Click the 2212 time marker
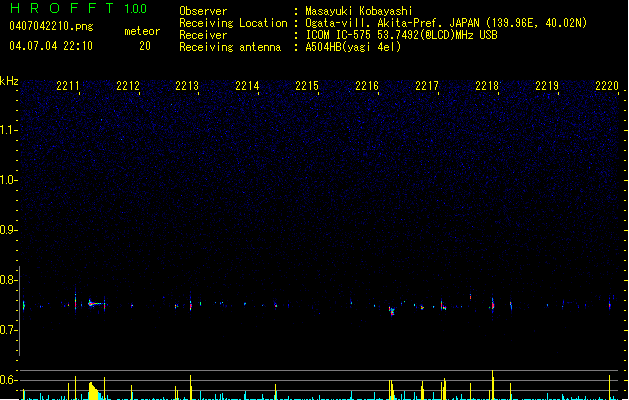This screenshot has width=629, height=400. click(x=128, y=86)
